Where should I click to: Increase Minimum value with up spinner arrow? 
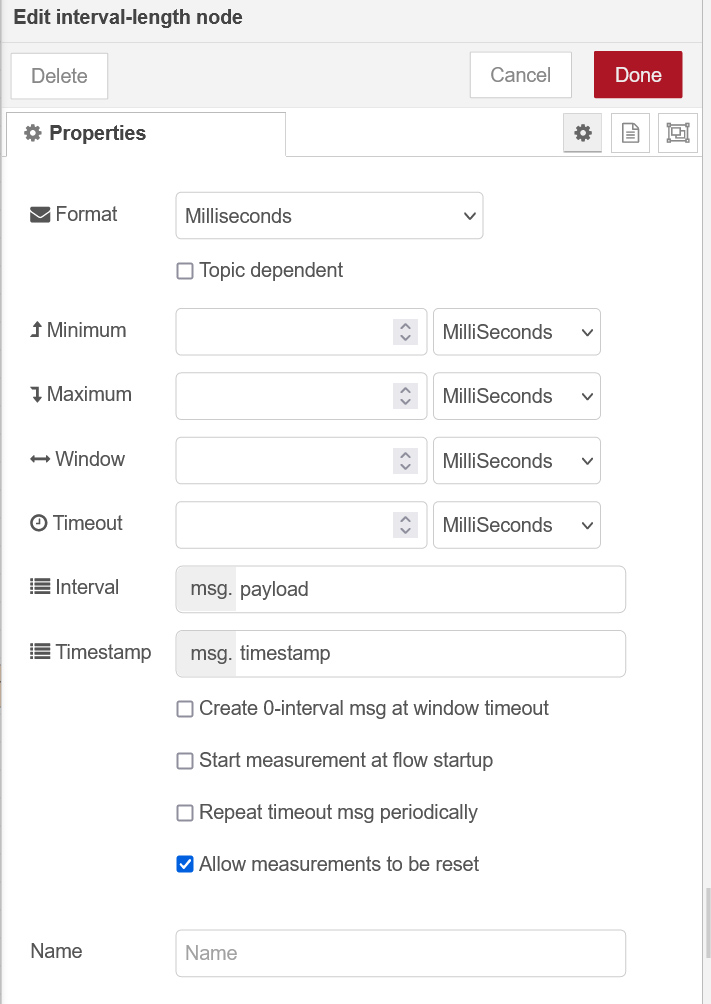(405, 325)
